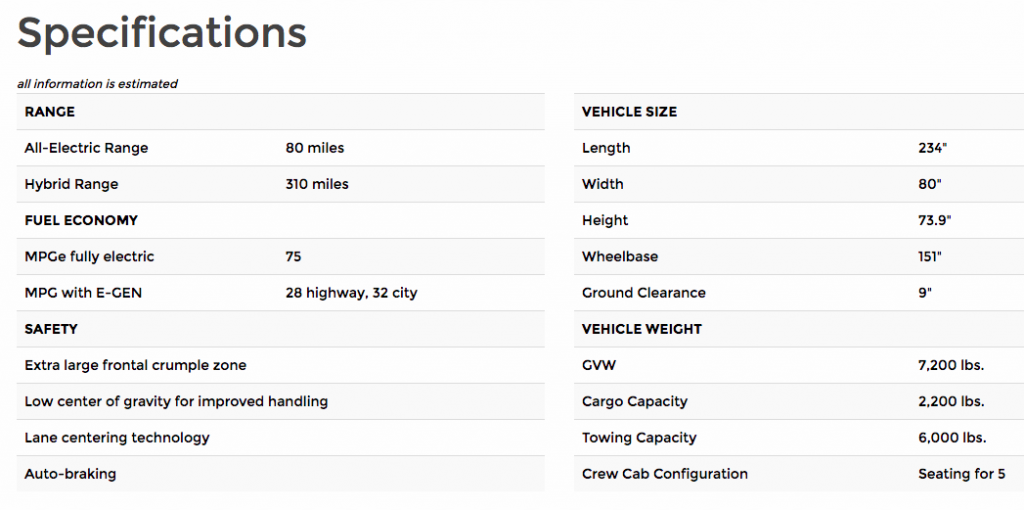Viewport: 1024px width, 510px height.
Task: Click the Auto-braking row
Action: (x=281, y=473)
